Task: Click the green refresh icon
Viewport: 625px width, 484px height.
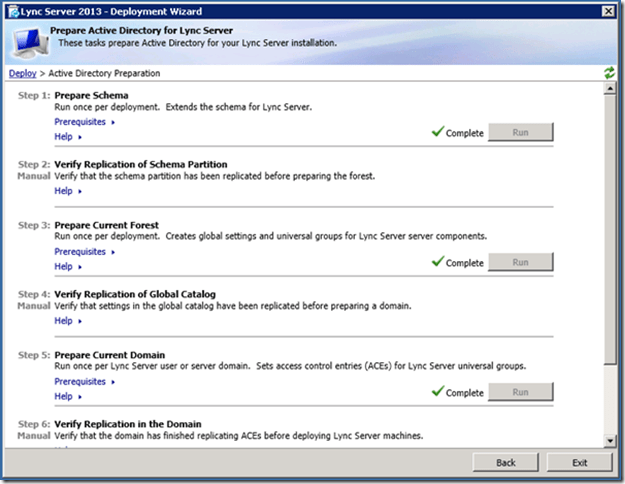Action: tap(609, 73)
